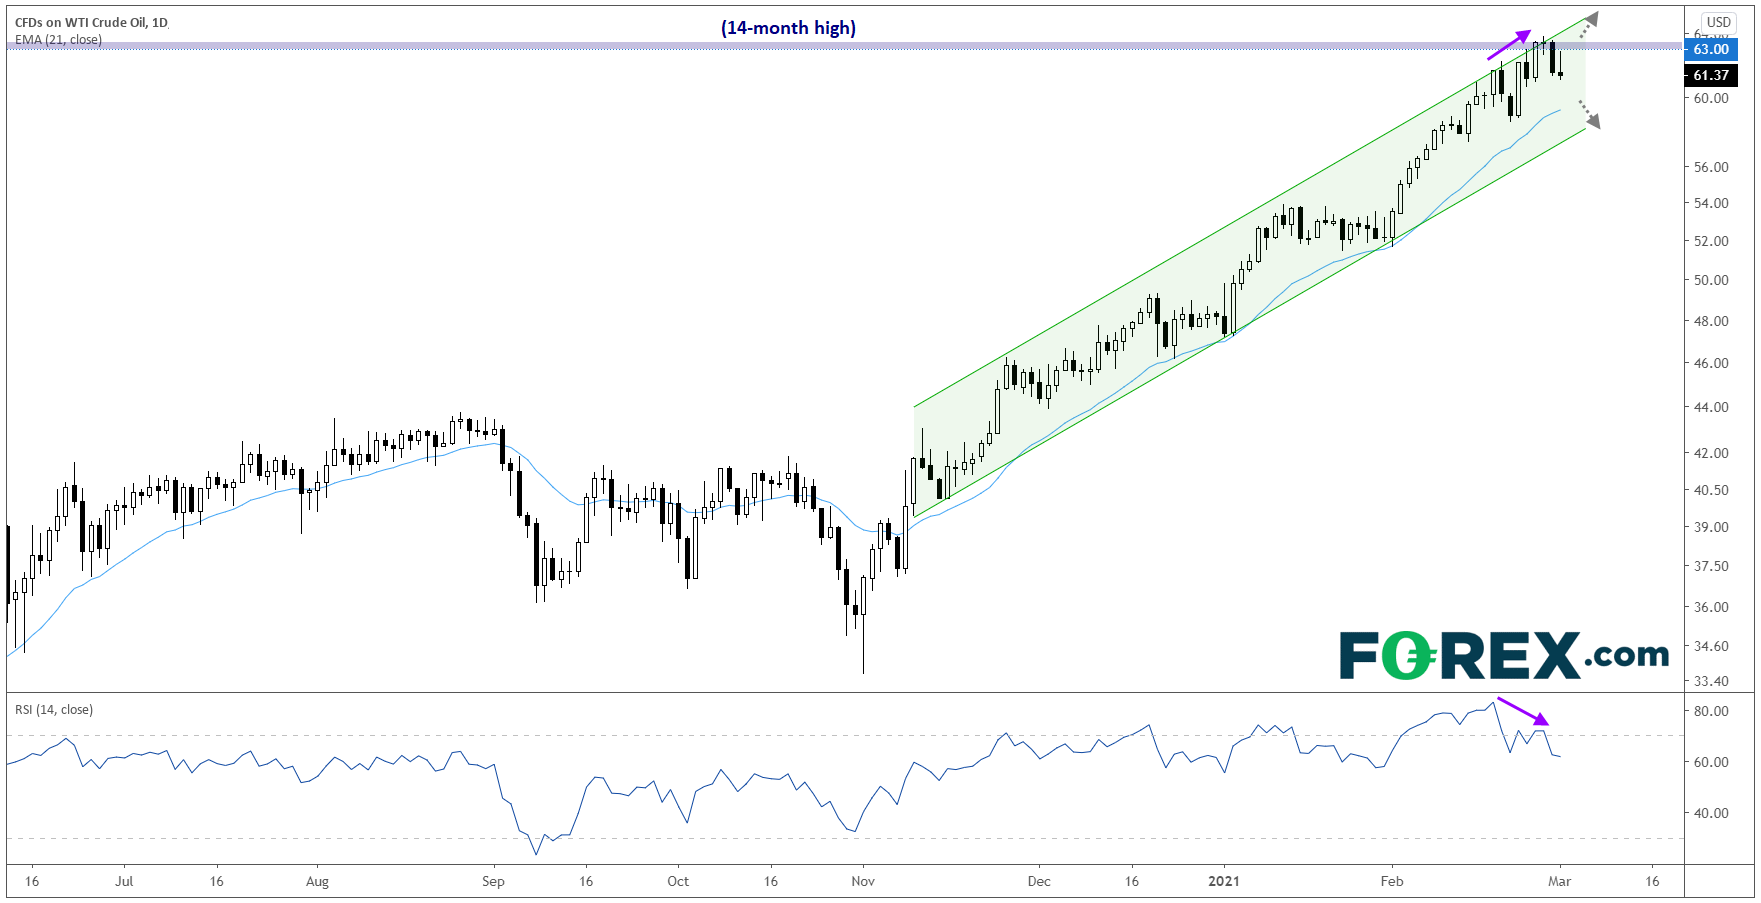Click the EMA (21, close) indicator label

tap(58, 40)
